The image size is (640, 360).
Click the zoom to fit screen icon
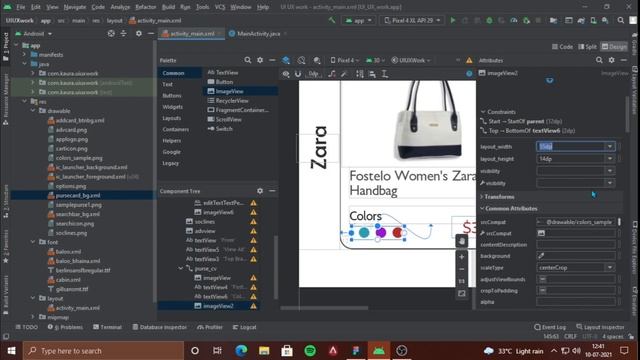462,293
